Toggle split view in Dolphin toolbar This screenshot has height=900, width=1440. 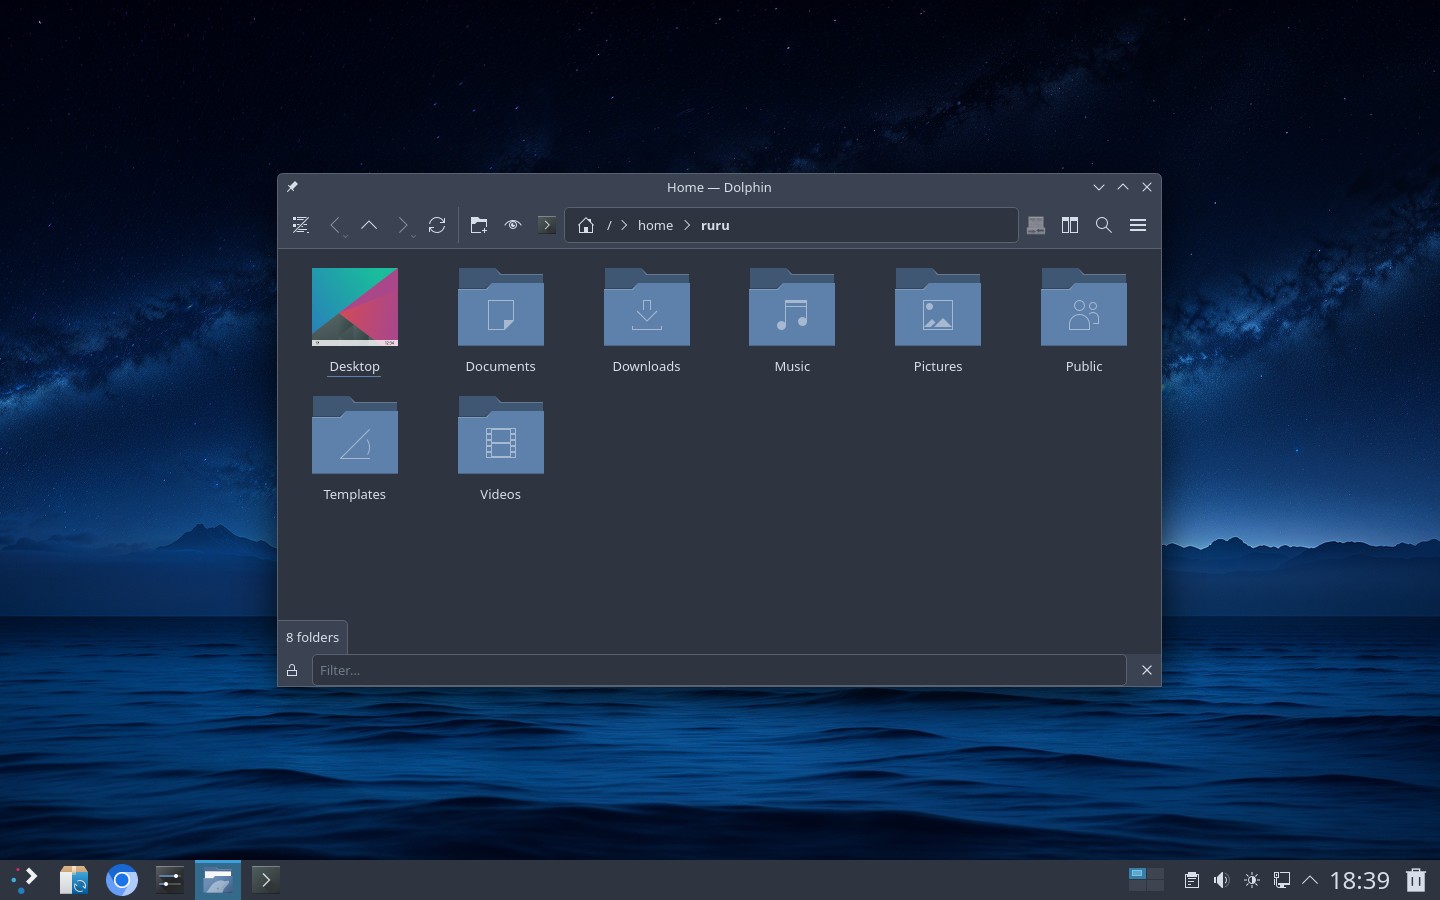[1070, 225]
